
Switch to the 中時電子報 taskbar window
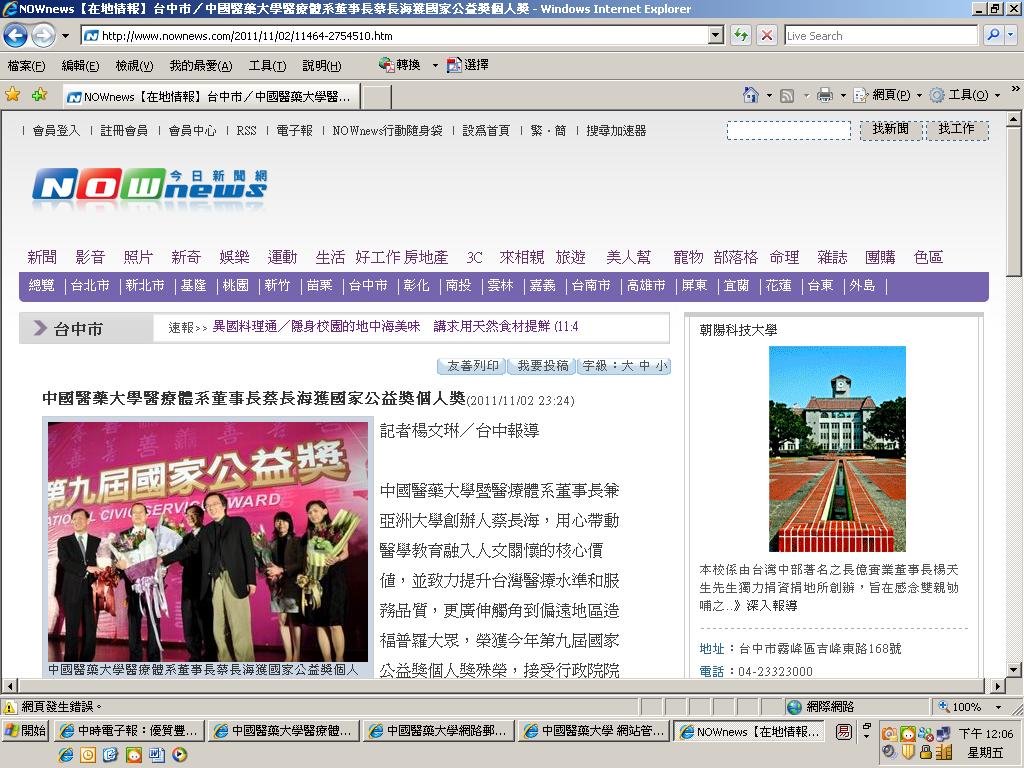(129, 731)
